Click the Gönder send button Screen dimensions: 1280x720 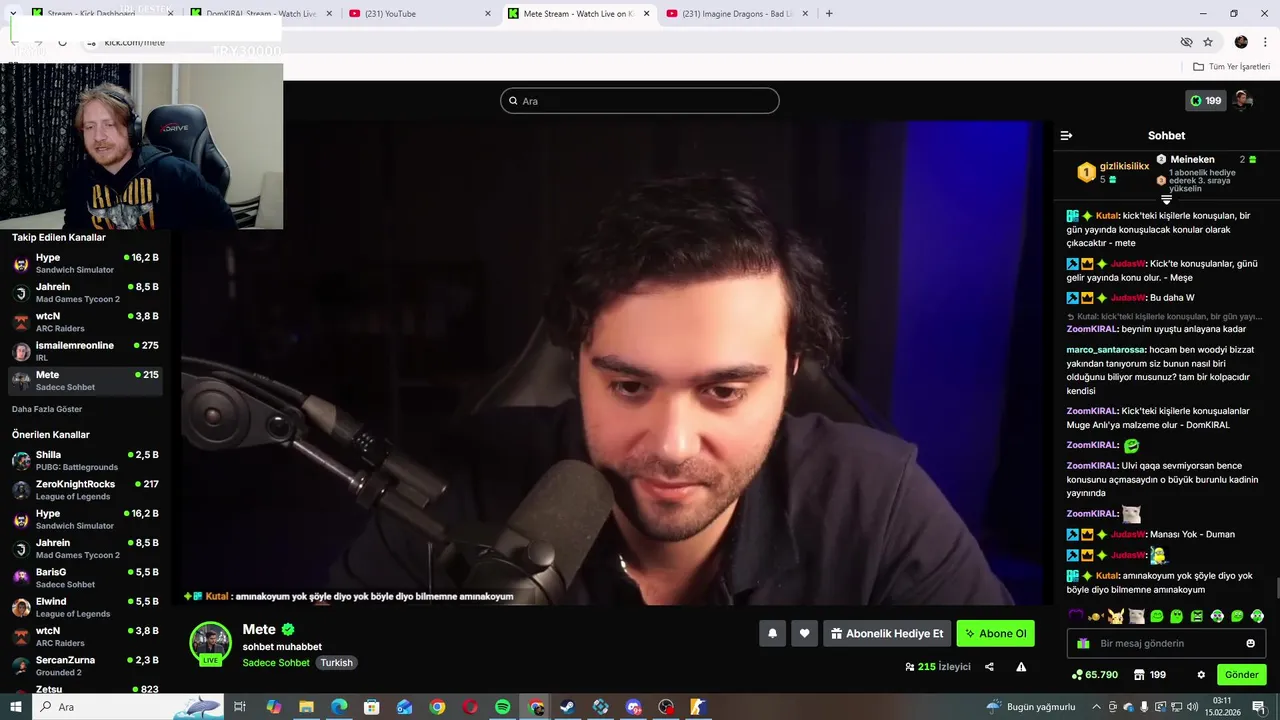(x=1241, y=675)
